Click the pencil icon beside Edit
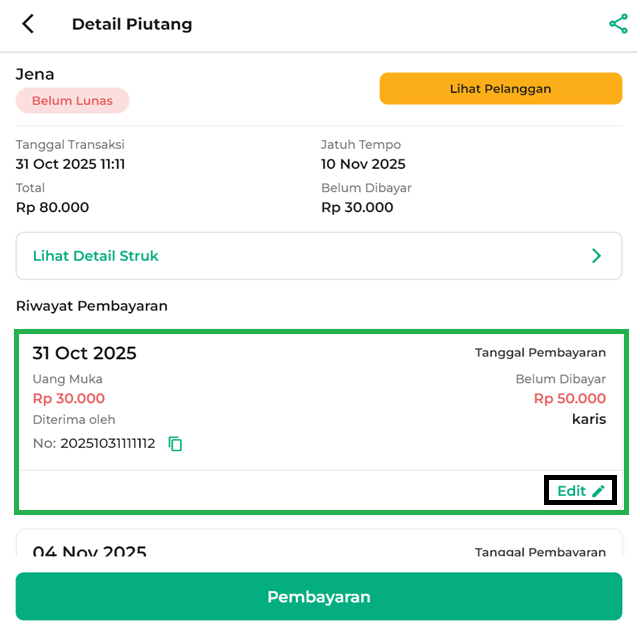Image resolution: width=640 pixels, height=634 pixels. tap(599, 491)
